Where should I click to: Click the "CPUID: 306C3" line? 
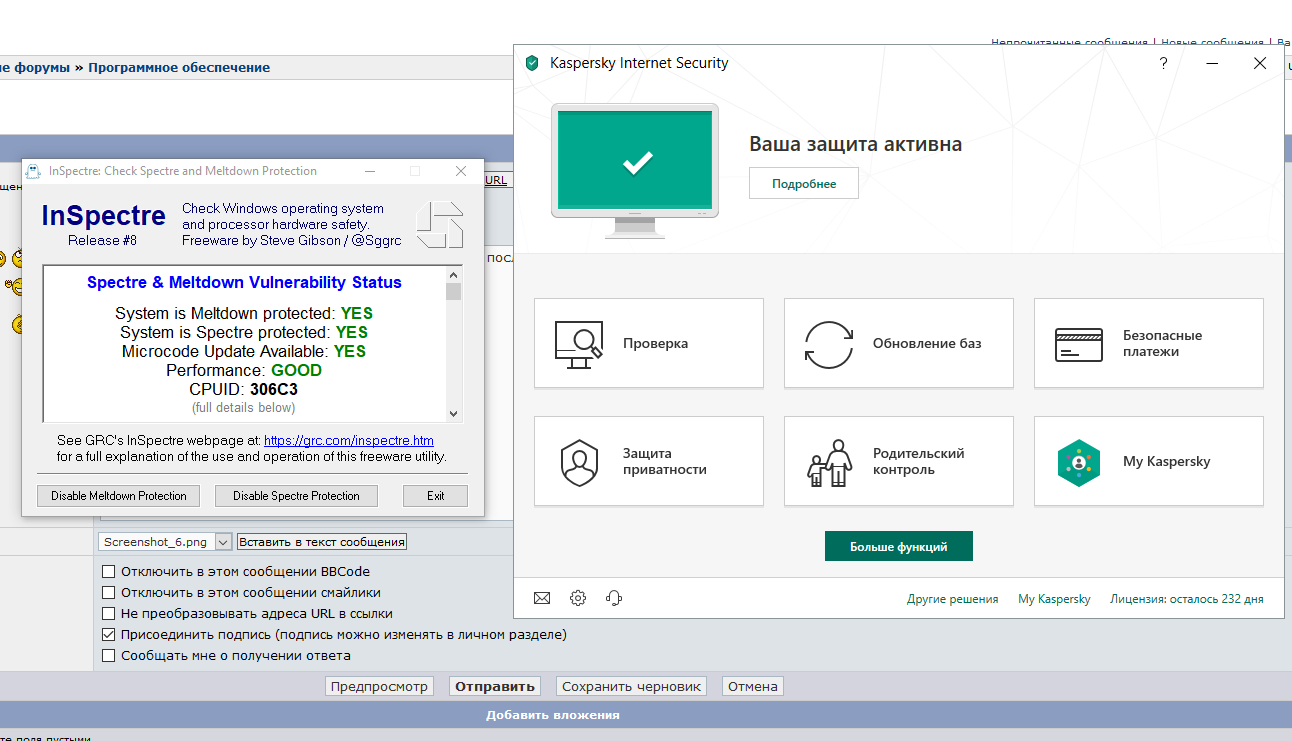click(244, 389)
